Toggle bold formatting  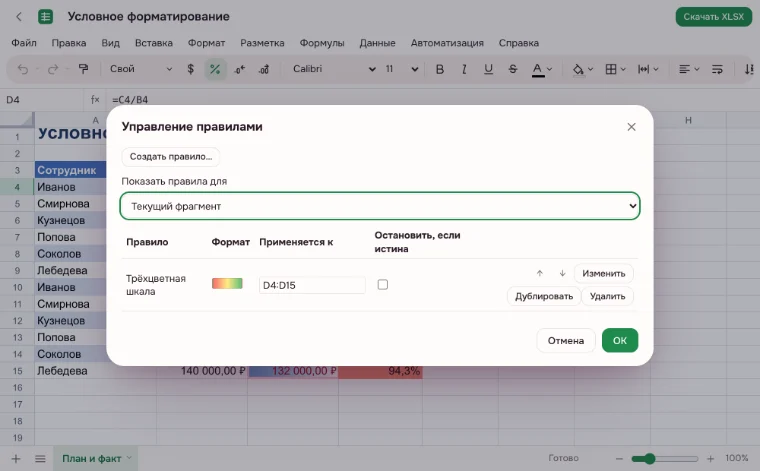pyautogui.click(x=440, y=69)
